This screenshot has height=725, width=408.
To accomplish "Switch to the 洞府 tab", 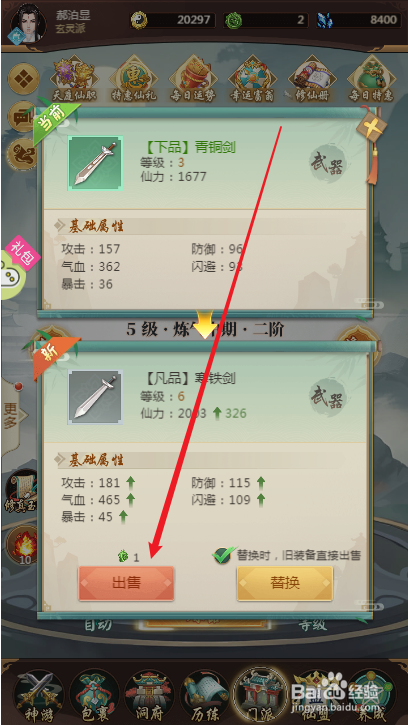I will pos(150,694).
